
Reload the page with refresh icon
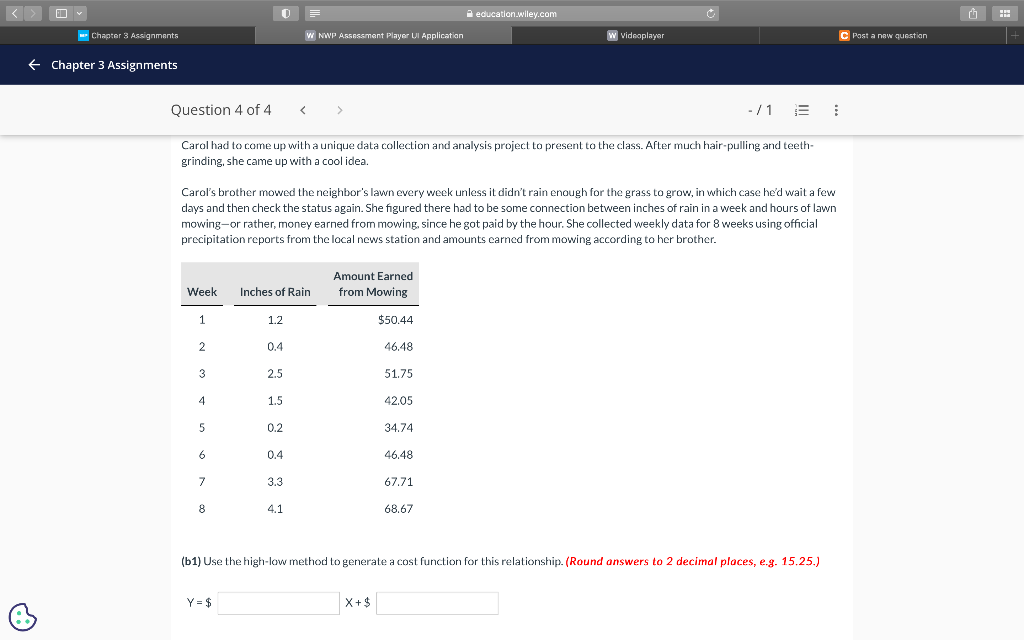point(711,13)
